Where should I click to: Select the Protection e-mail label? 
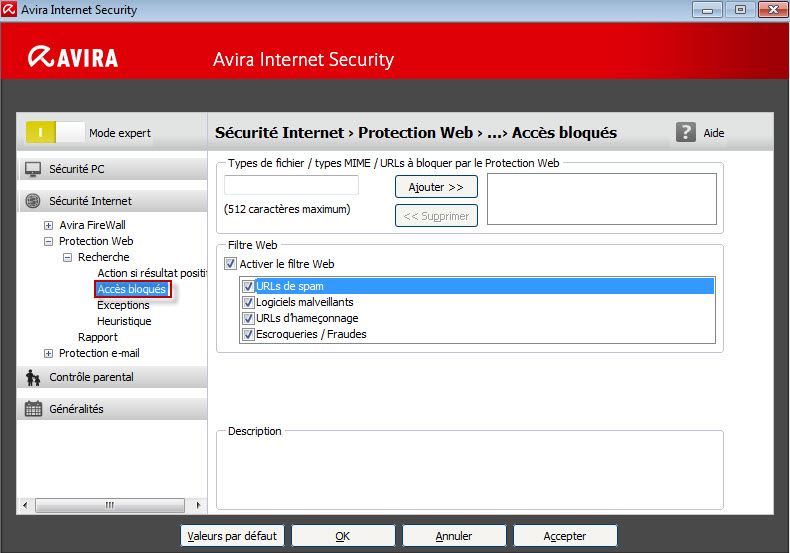99,353
